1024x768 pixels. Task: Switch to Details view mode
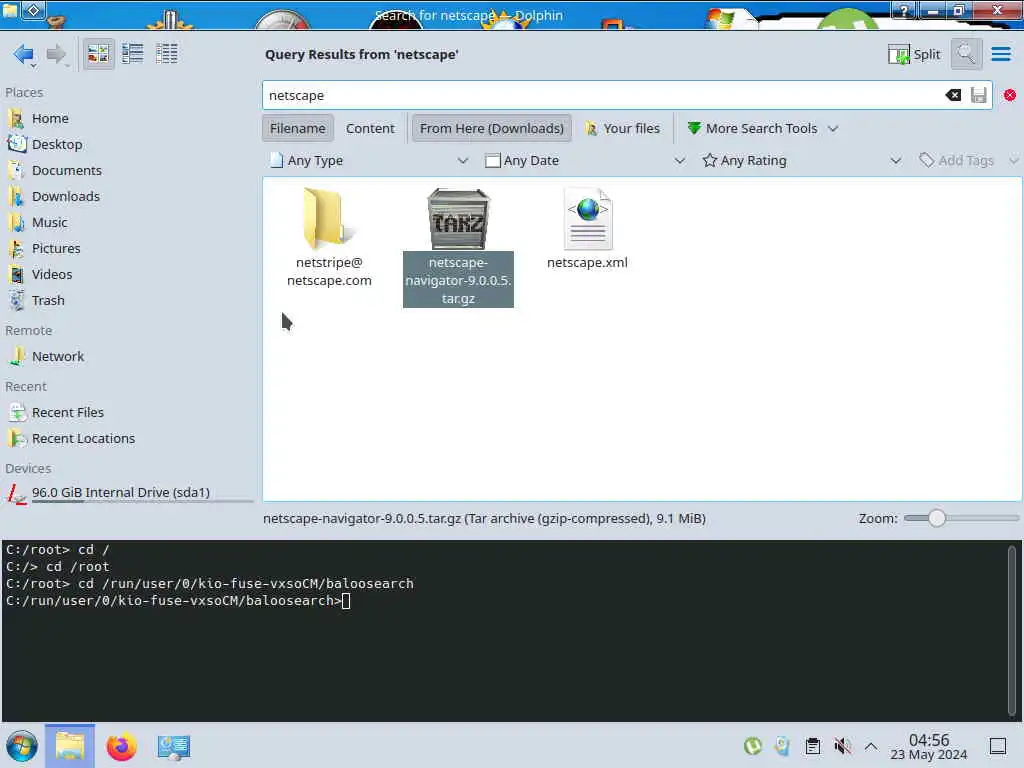167,54
